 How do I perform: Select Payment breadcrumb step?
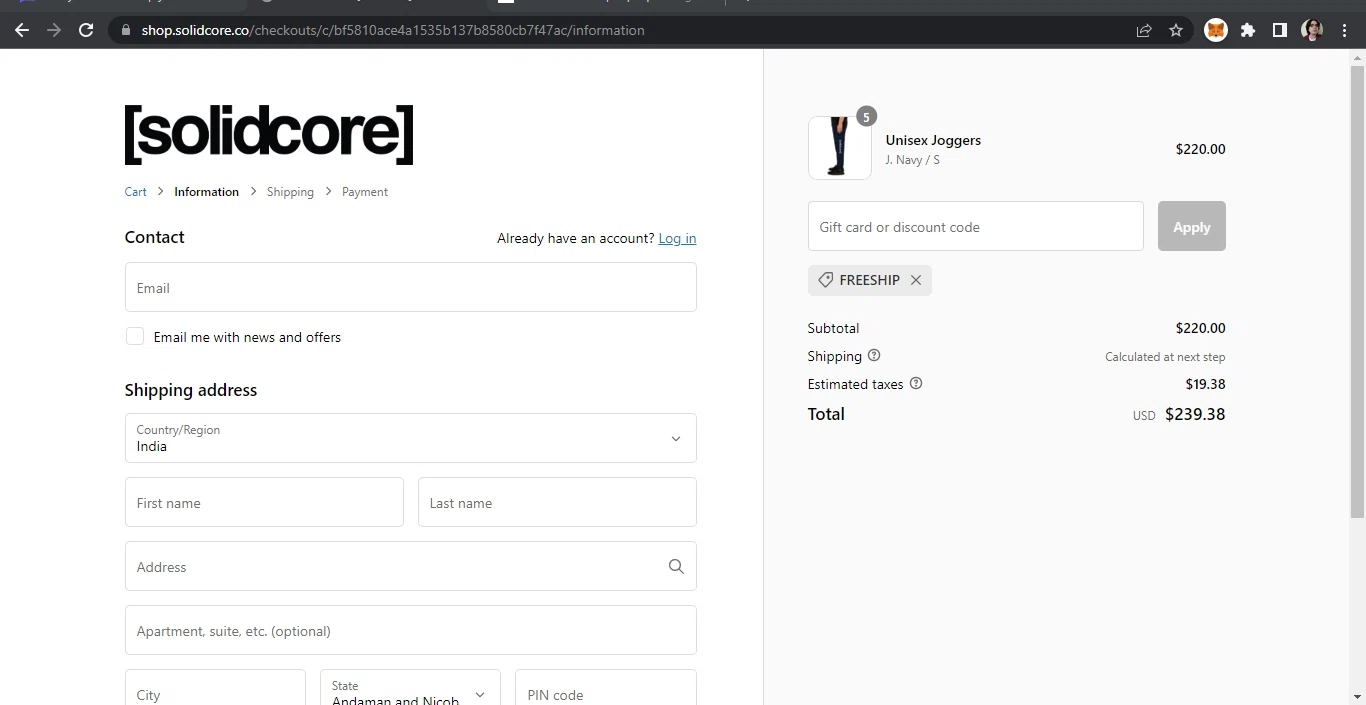pyautogui.click(x=365, y=192)
